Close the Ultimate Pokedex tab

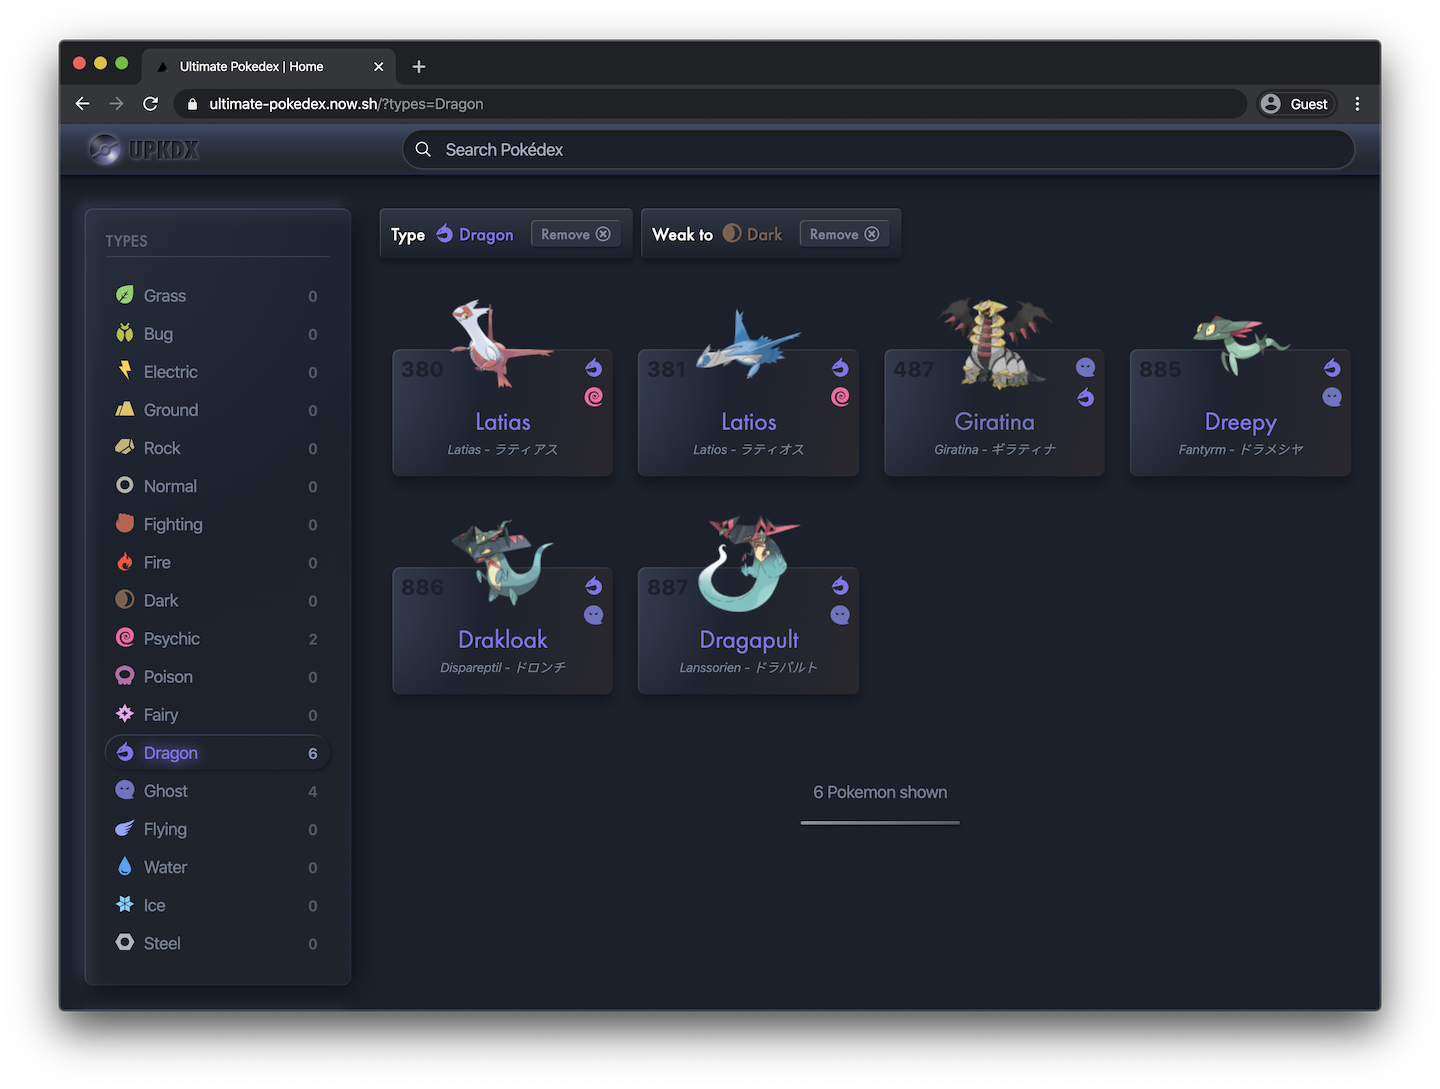pyautogui.click(x=378, y=67)
